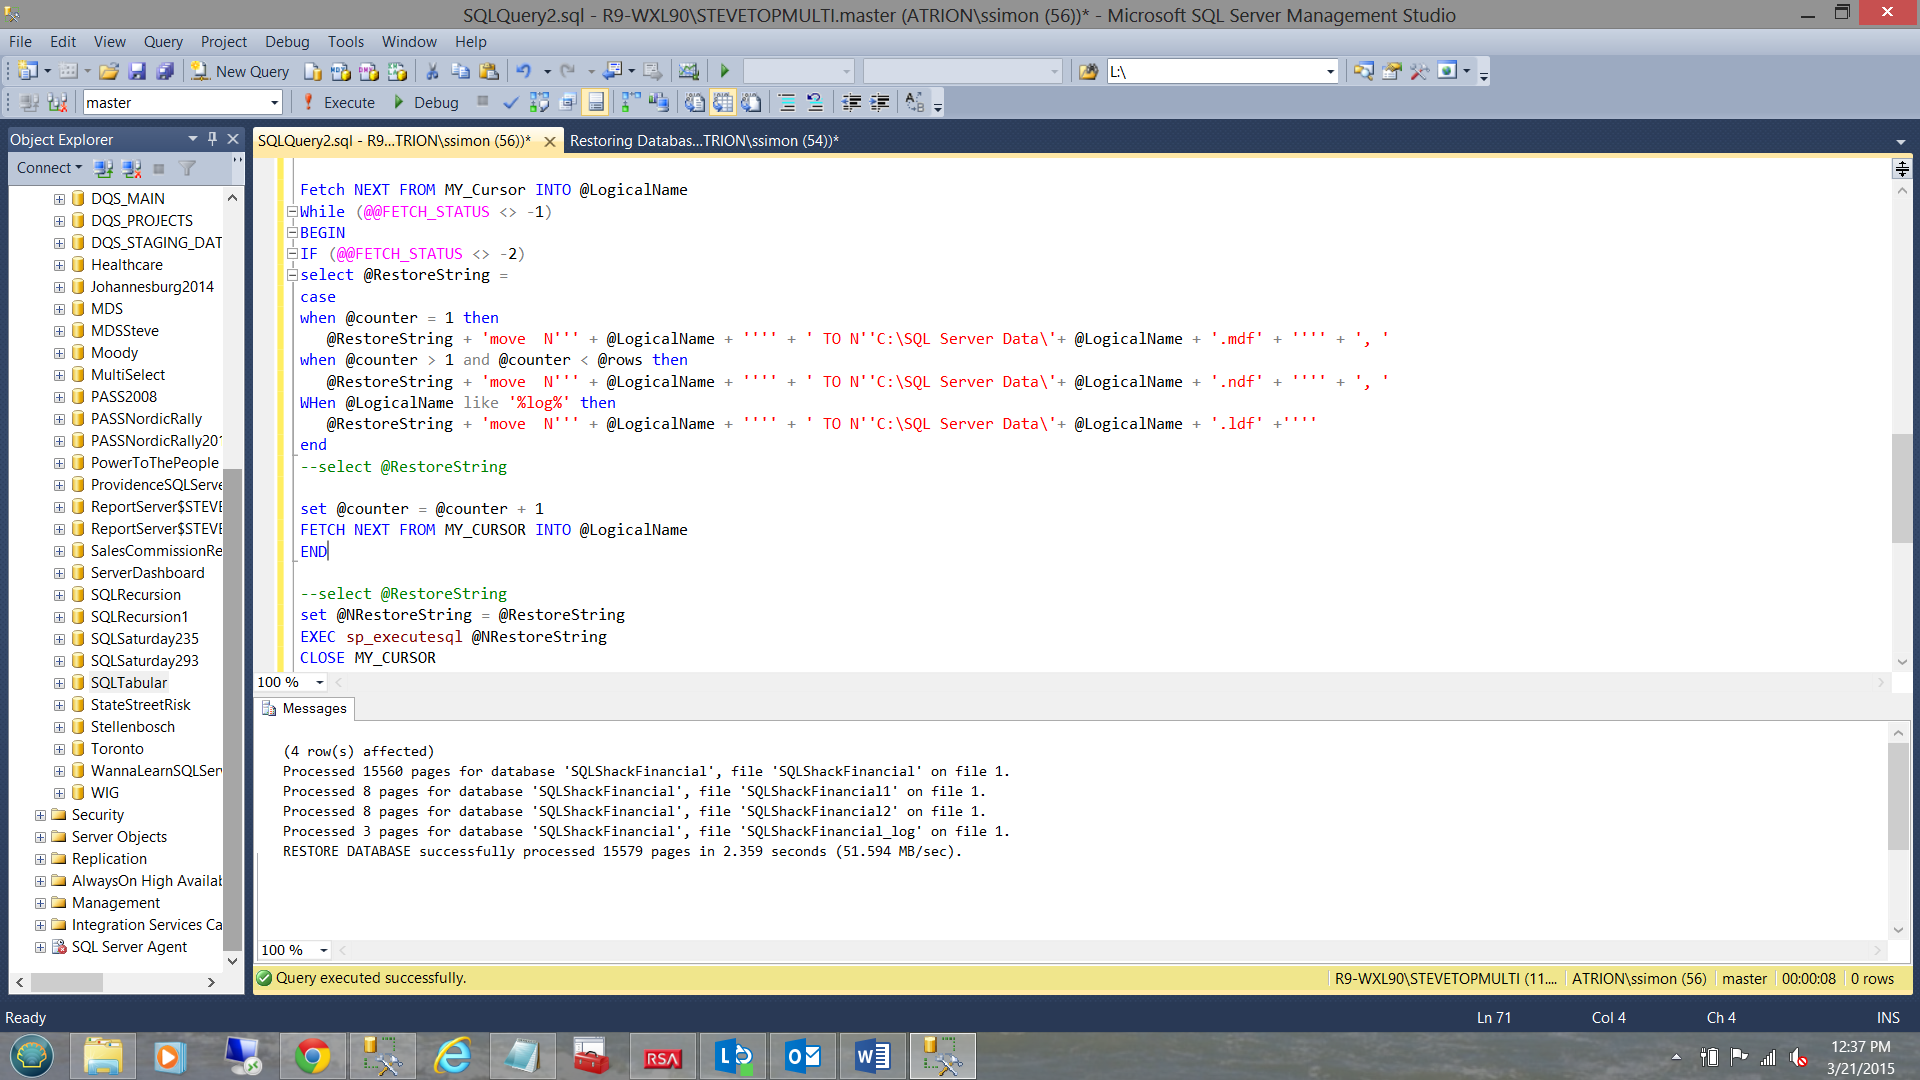1920x1080 pixels.
Task: Toggle Results to Grid output mode
Action: (723, 102)
